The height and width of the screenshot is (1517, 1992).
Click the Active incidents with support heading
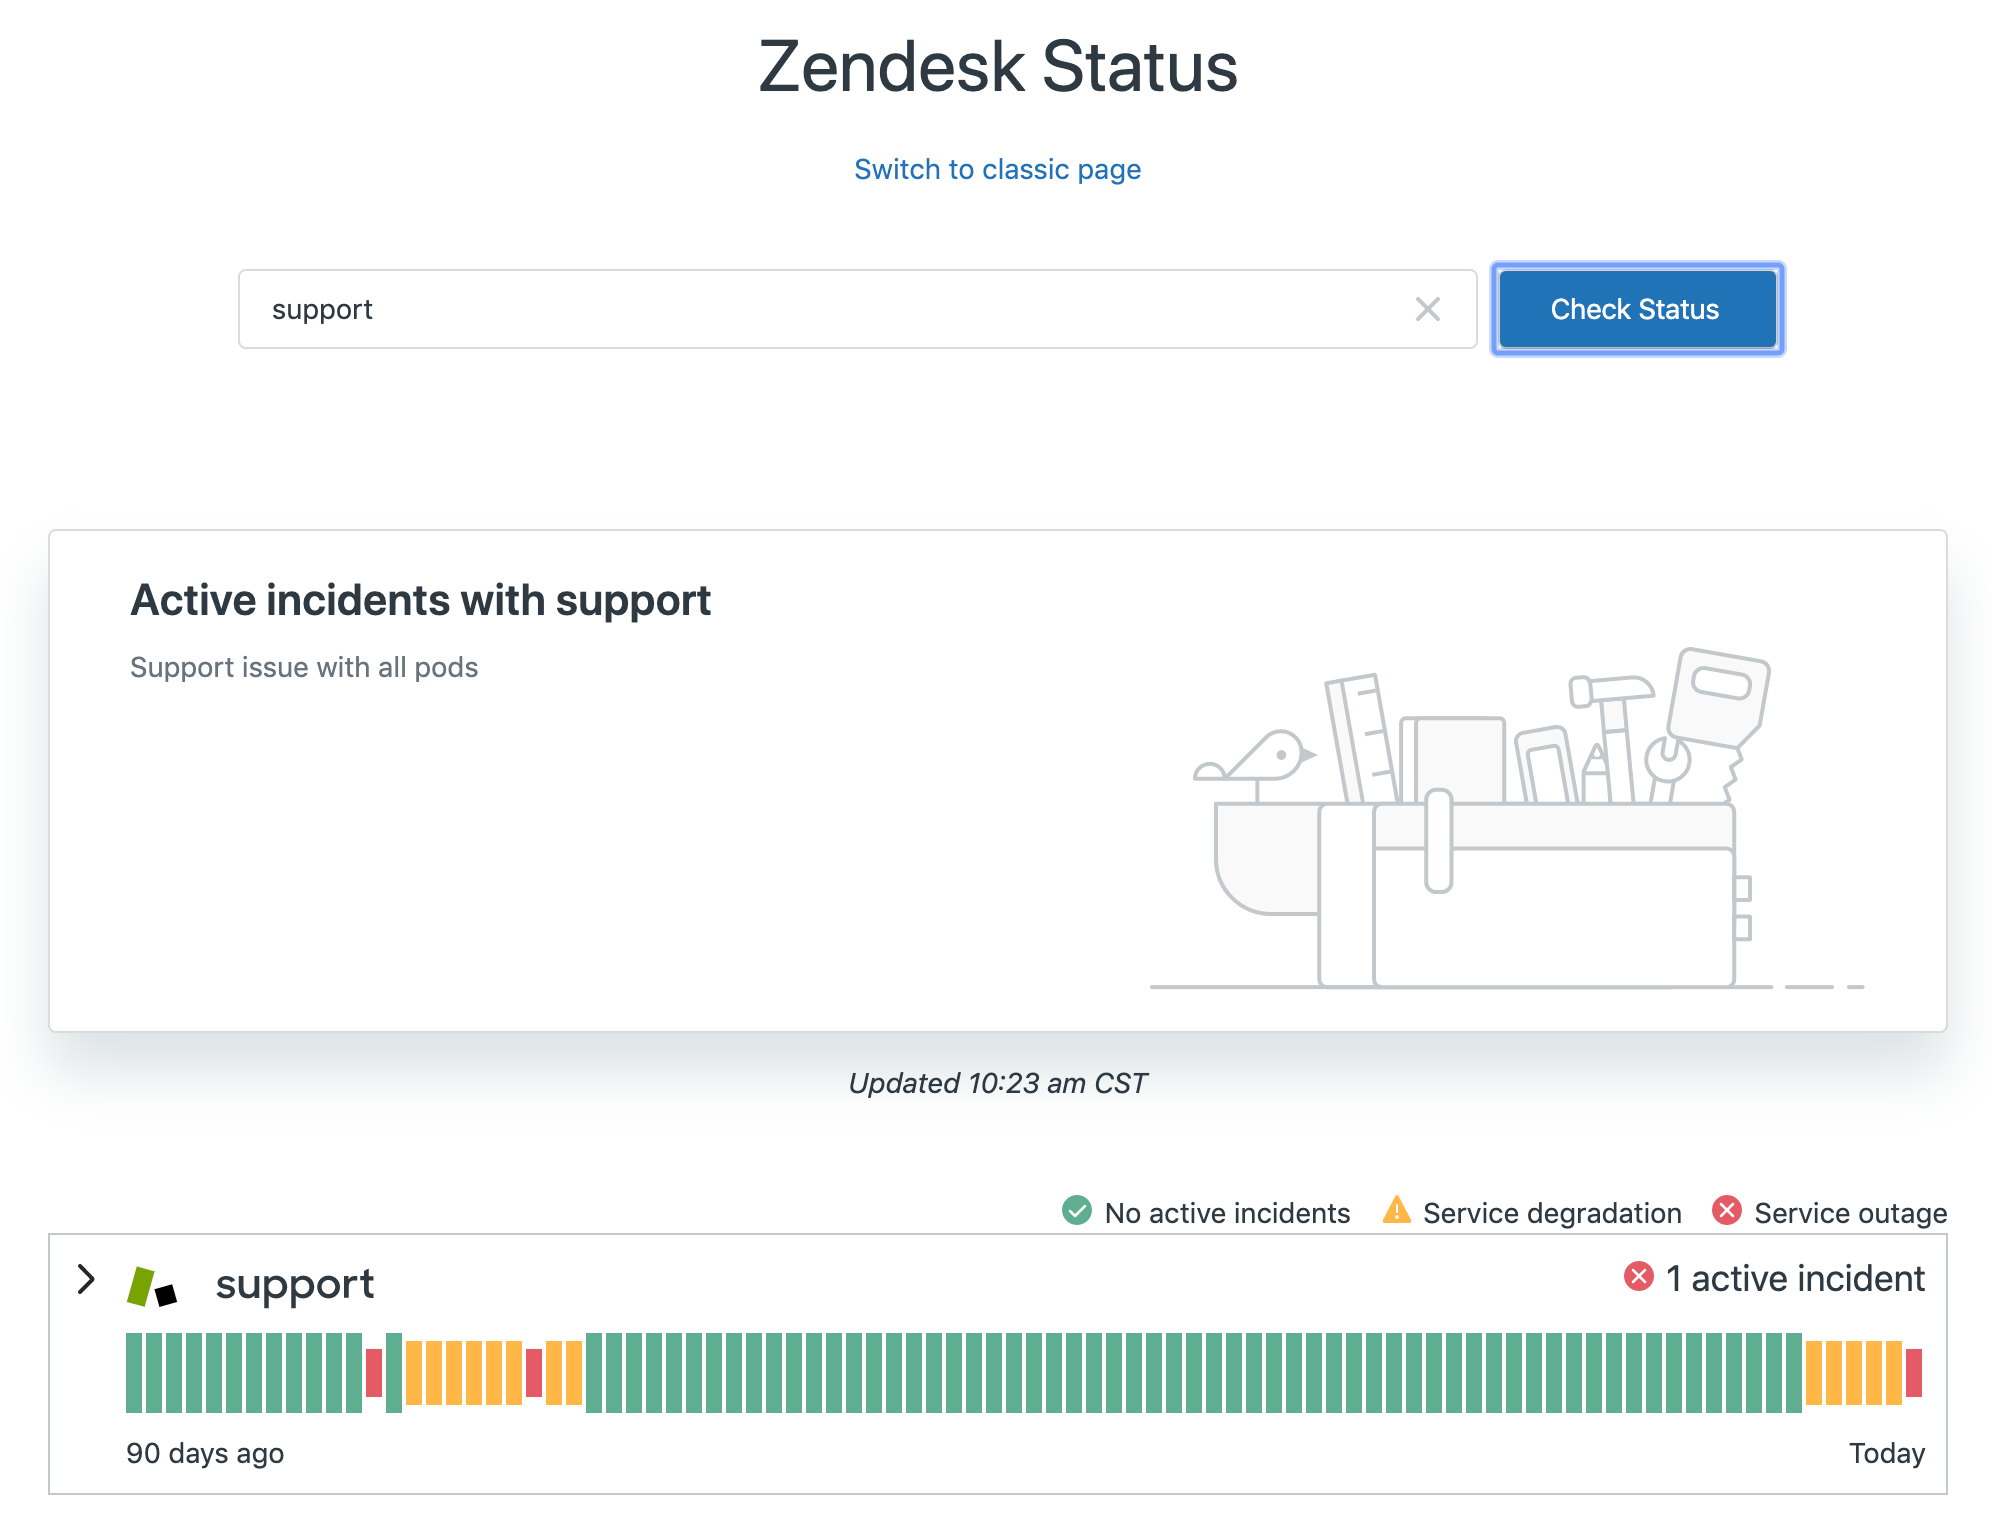421,600
